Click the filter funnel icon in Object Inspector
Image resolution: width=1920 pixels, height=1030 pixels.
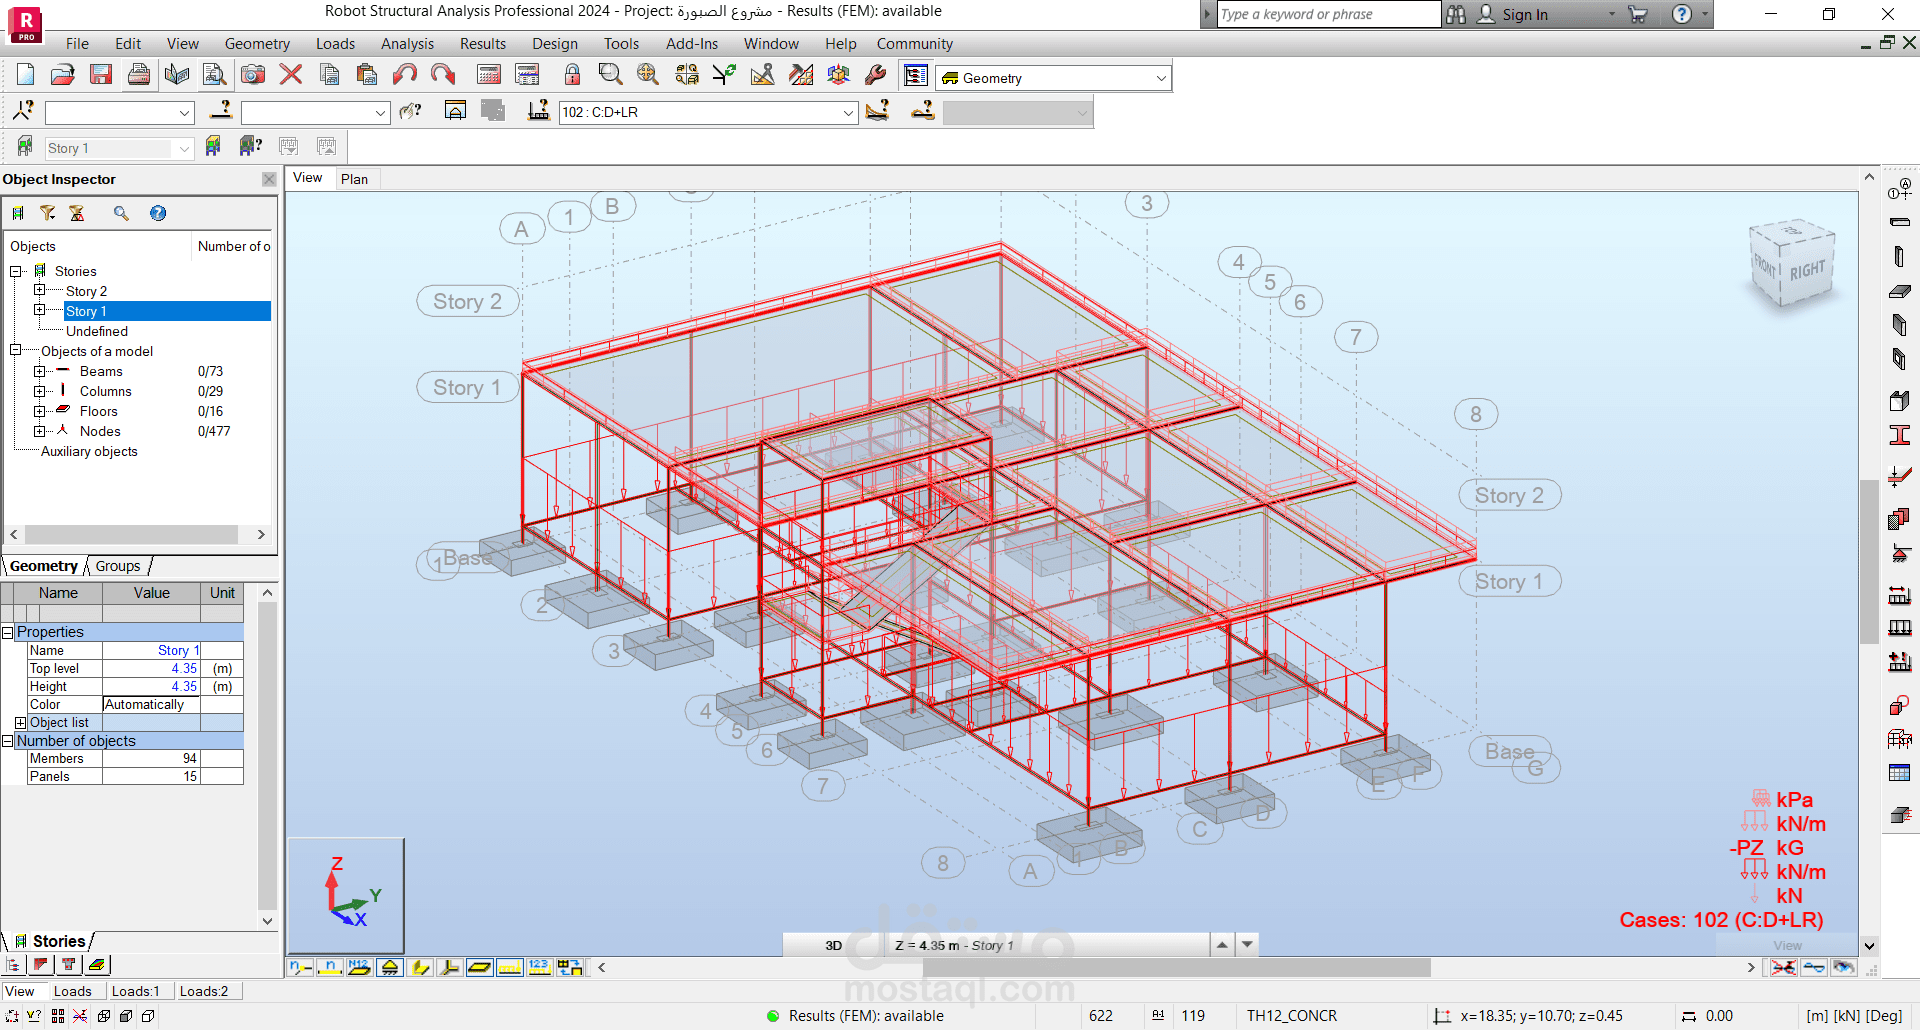click(47, 213)
